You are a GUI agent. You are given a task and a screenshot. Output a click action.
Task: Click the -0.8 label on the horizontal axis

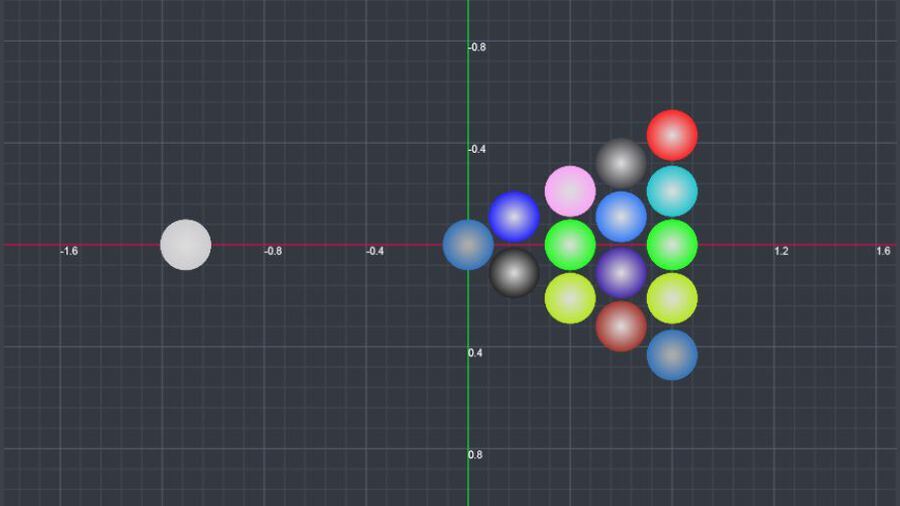[x=273, y=251]
